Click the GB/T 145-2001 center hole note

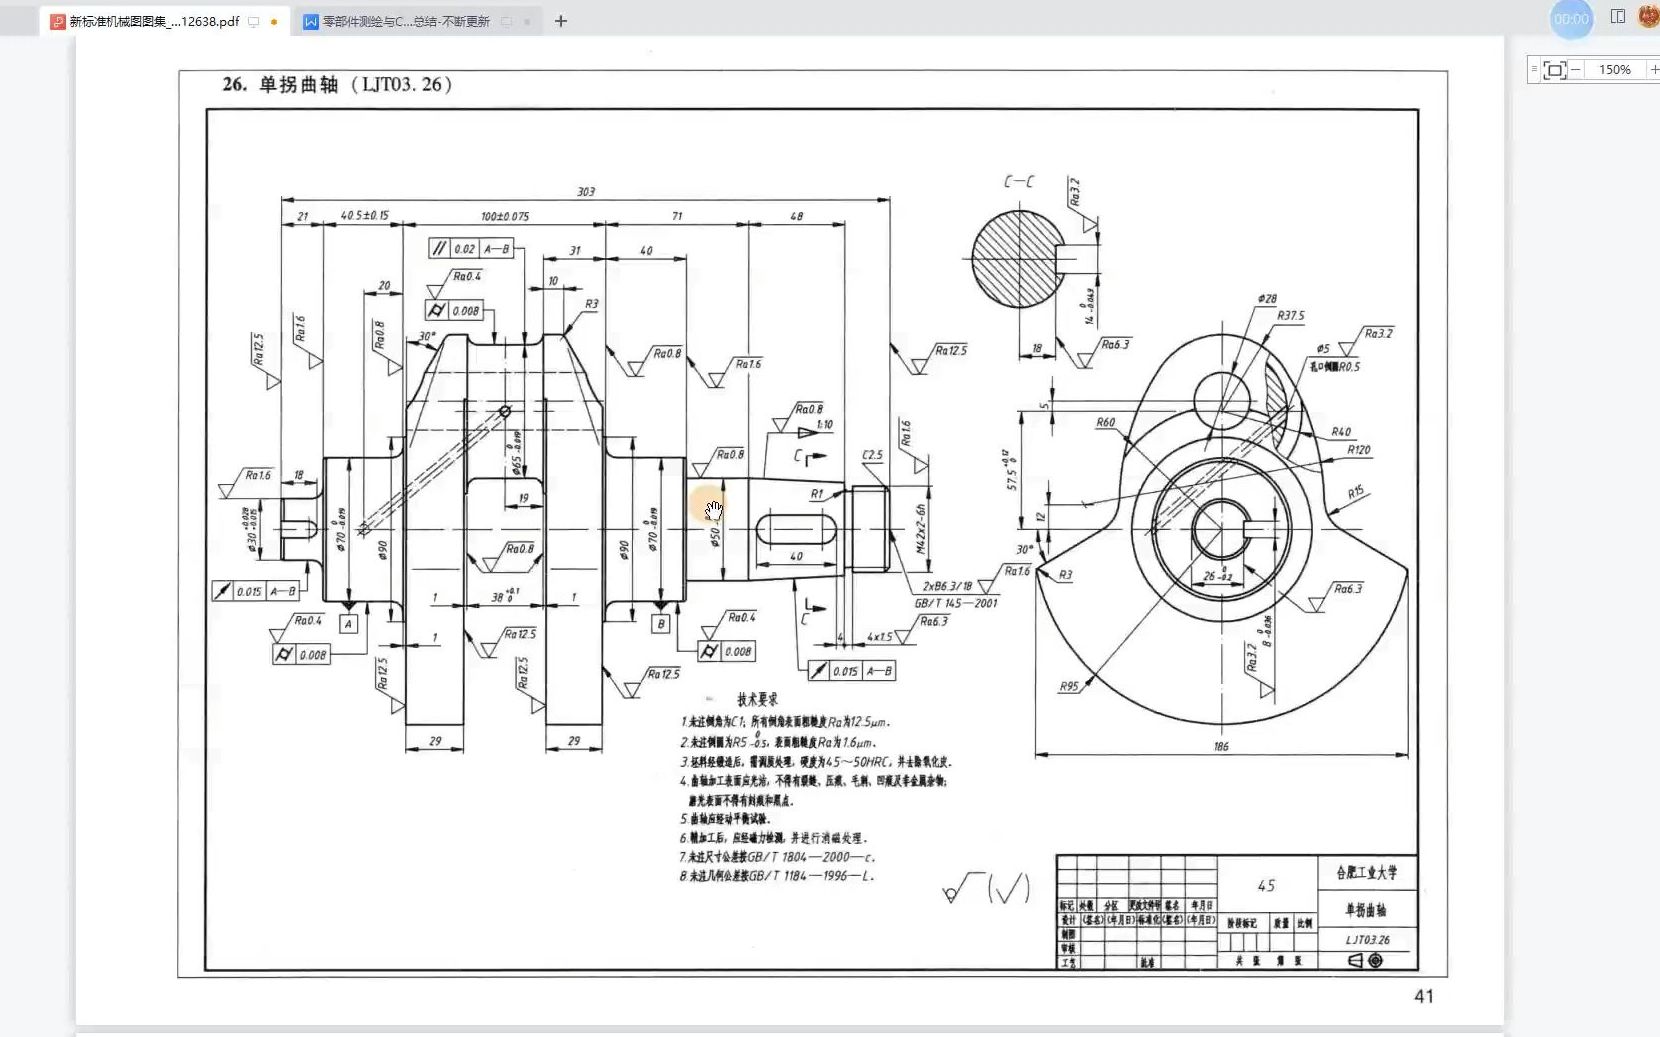956,603
